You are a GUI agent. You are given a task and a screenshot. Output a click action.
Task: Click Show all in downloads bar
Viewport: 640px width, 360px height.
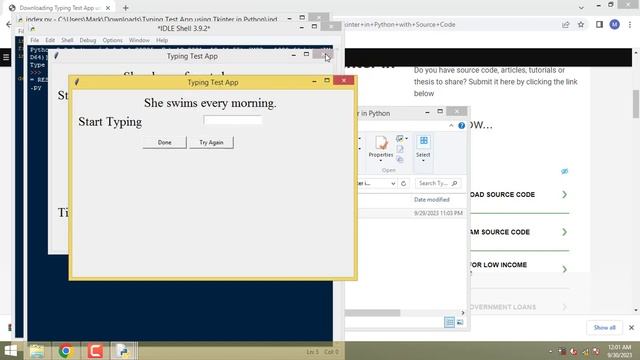click(x=604, y=327)
